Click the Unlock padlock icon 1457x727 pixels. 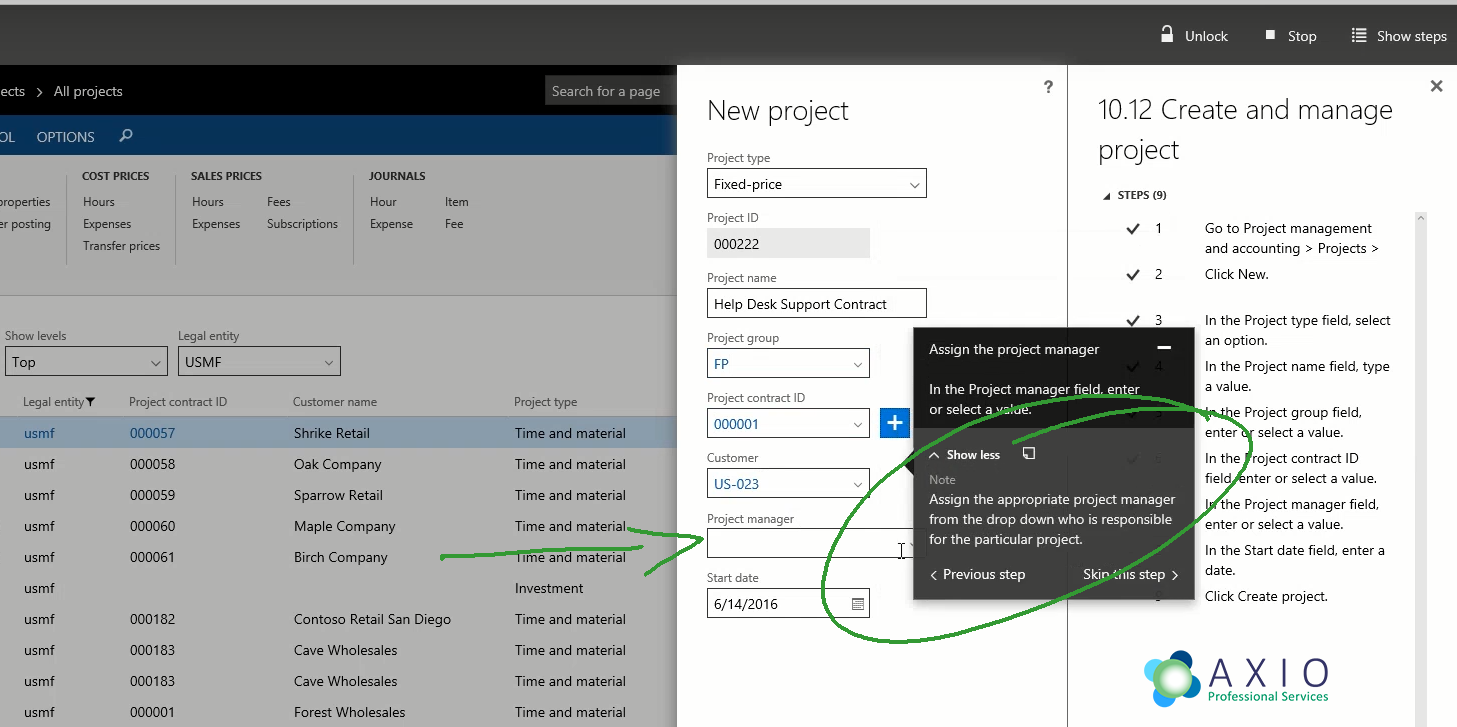tap(1166, 34)
